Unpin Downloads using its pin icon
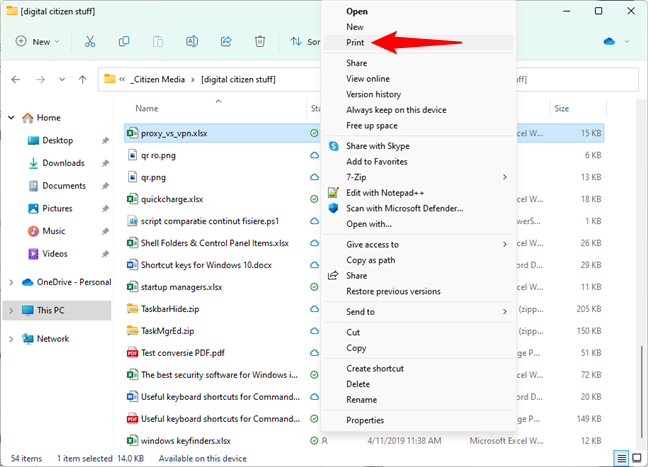This screenshot has width=648, height=467. click(x=105, y=163)
